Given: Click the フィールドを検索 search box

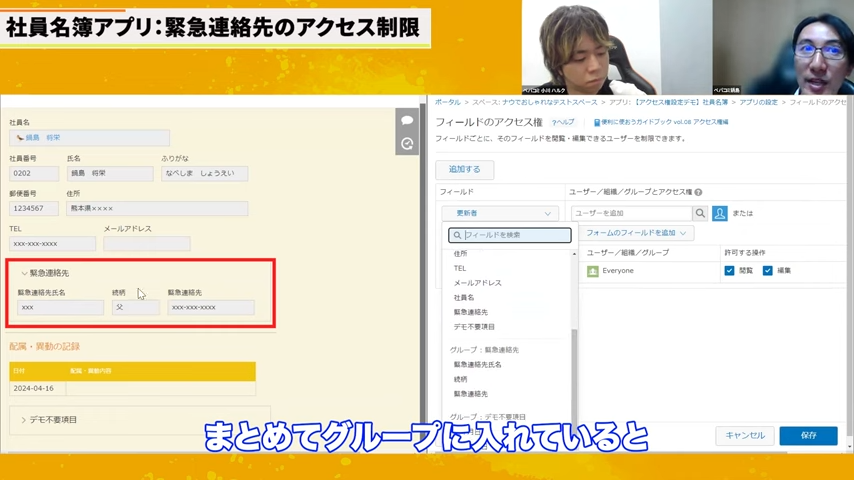Looking at the screenshot, I should pos(510,235).
